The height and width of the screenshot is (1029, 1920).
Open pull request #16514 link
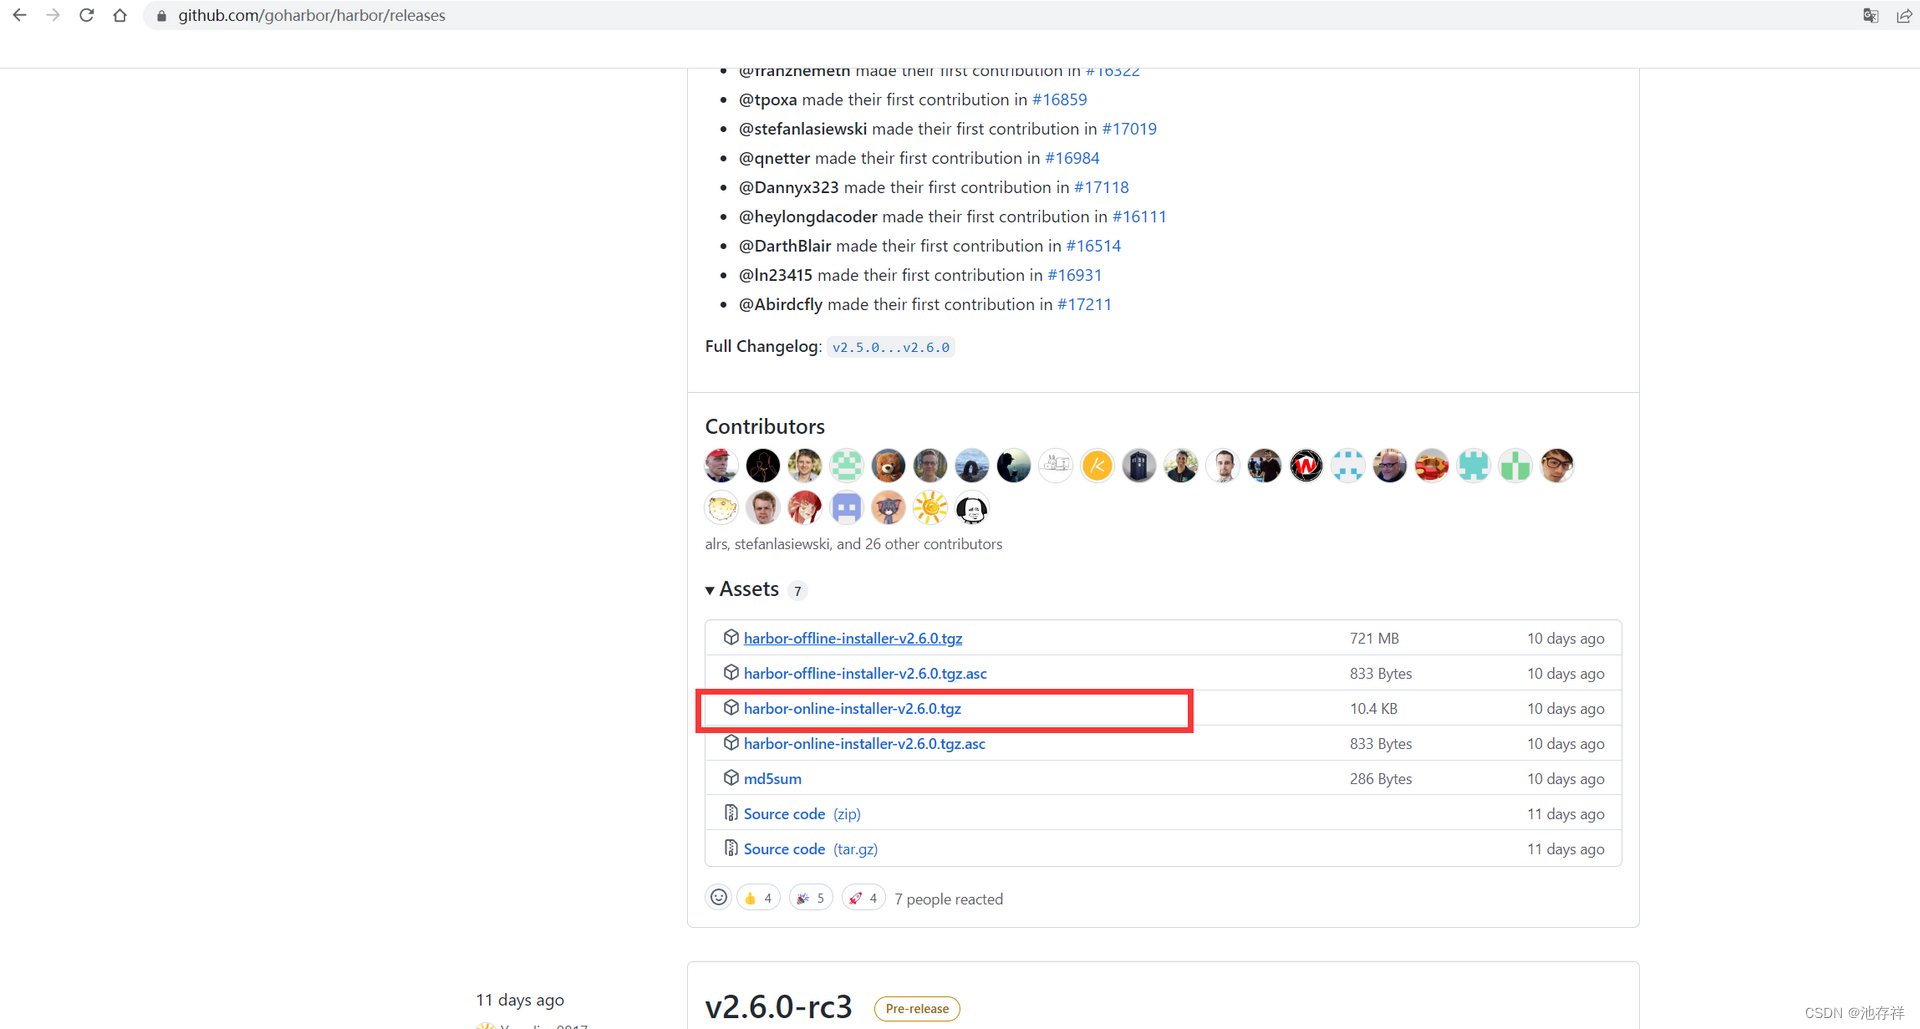coord(1093,246)
